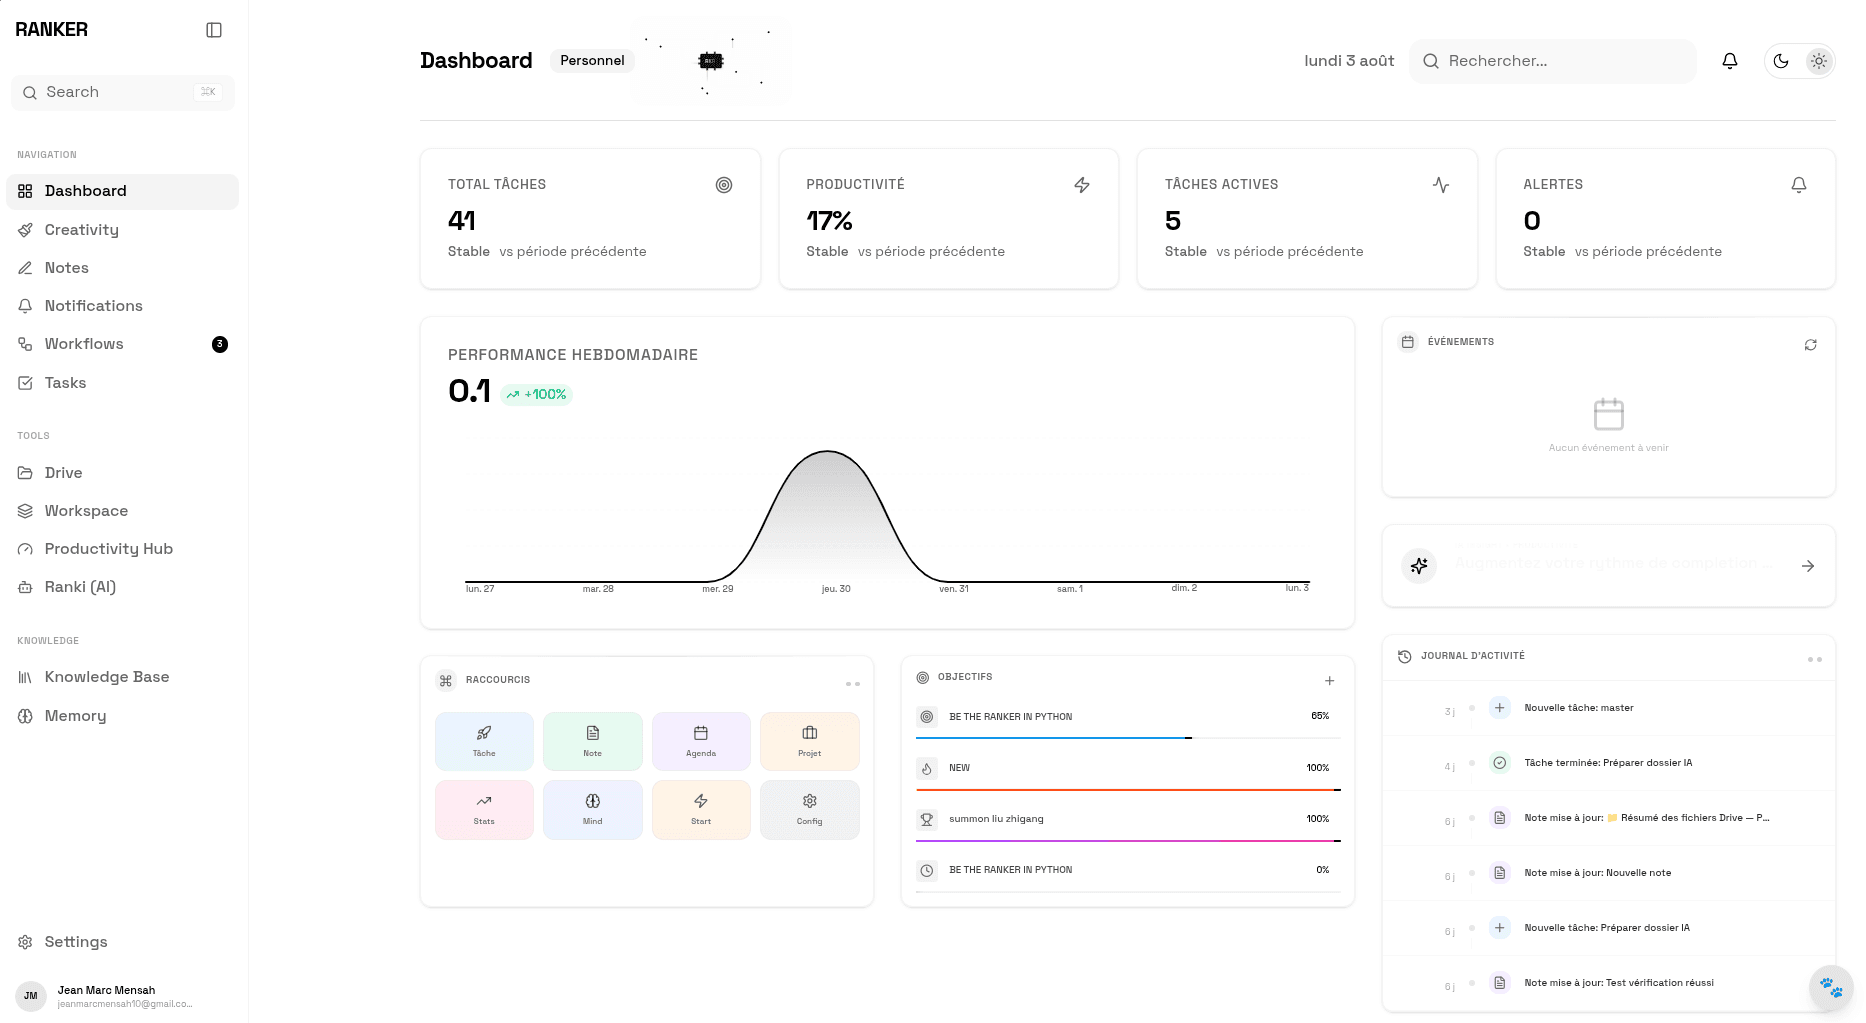Click the lightning icon on Productivité card

(x=1082, y=185)
